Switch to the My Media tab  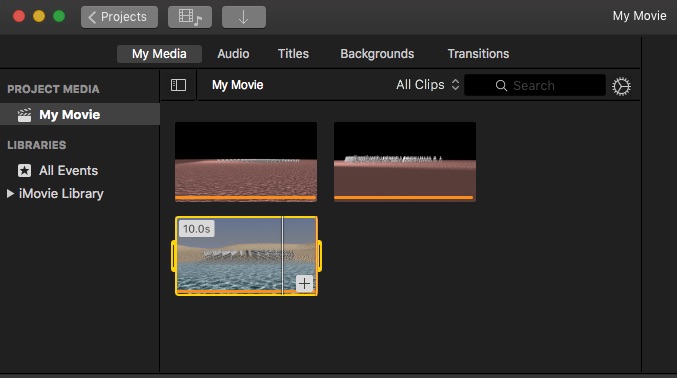pyautogui.click(x=159, y=54)
